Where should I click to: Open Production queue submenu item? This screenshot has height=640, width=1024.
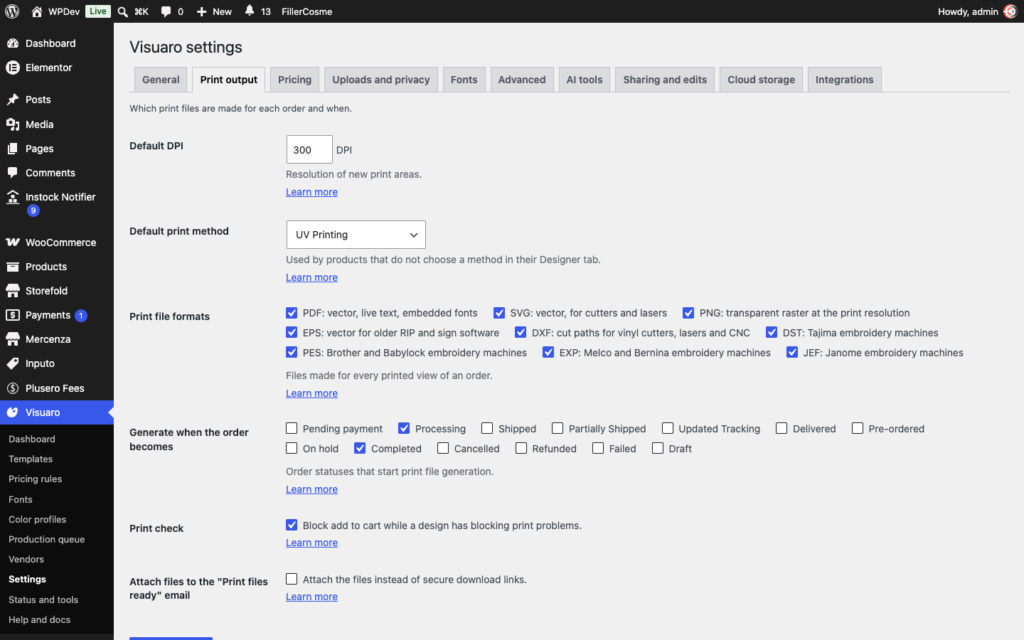(x=46, y=539)
